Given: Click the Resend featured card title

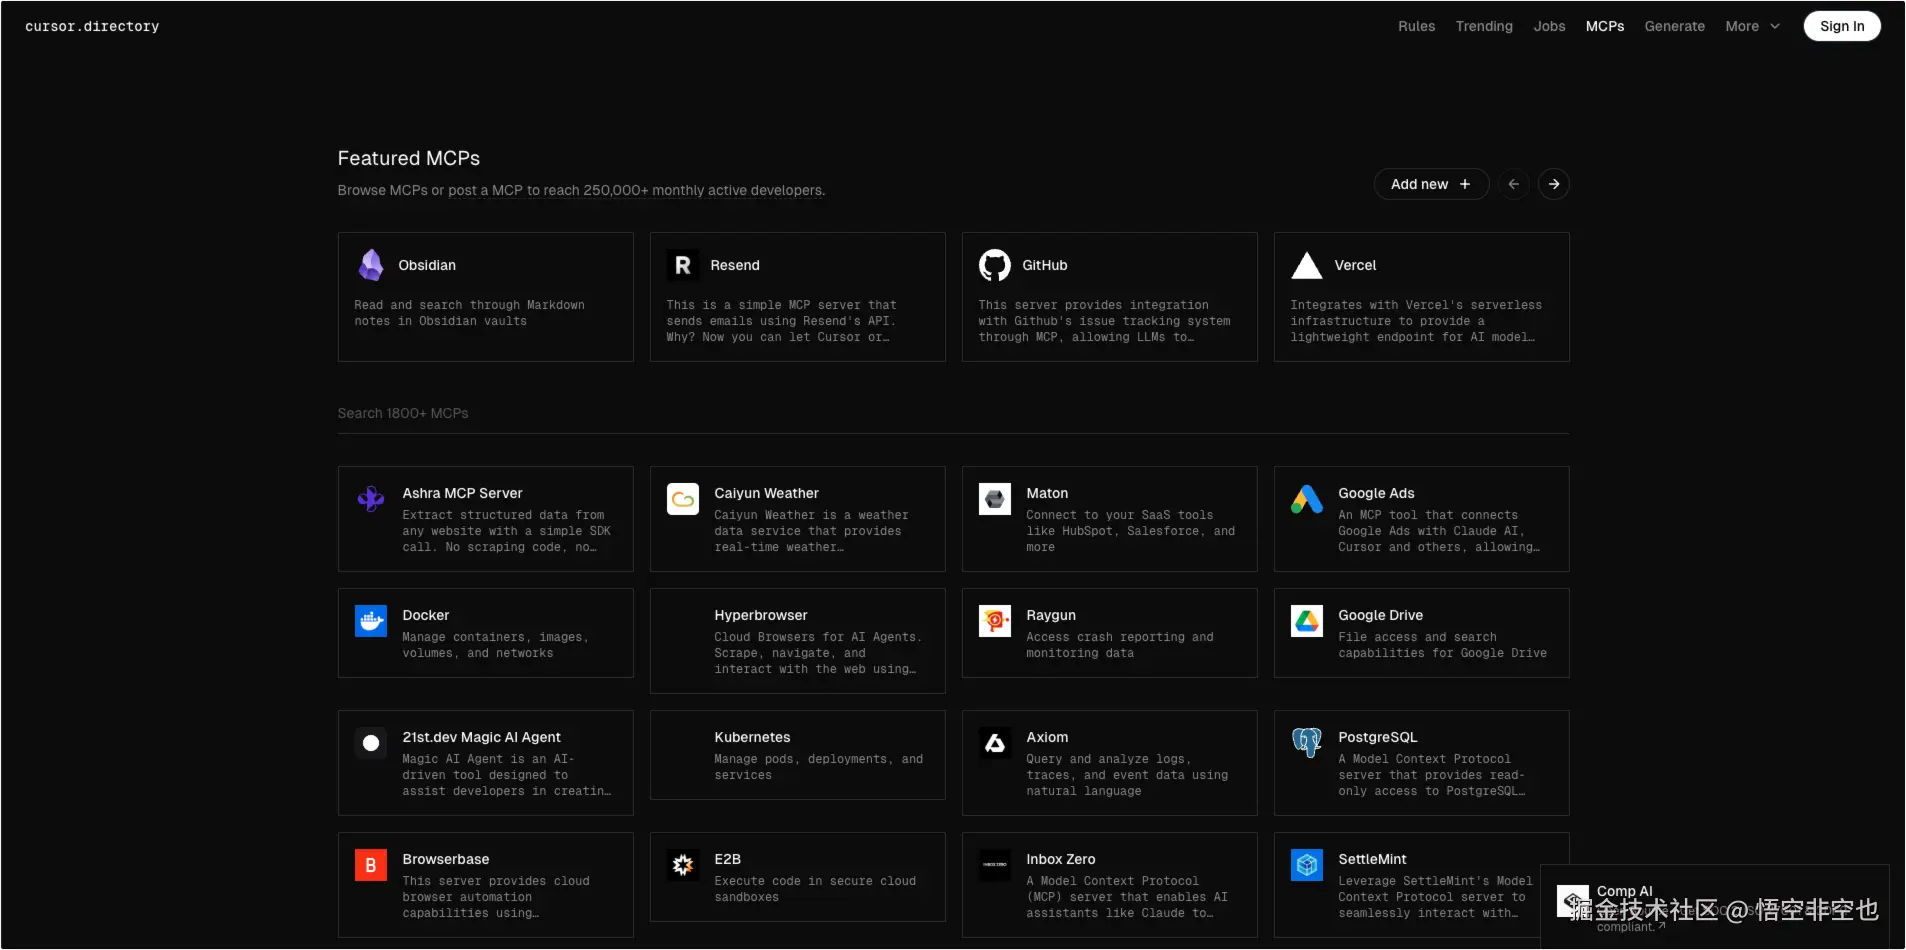Looking at the screenshot, I should click(x=735, y=265).
